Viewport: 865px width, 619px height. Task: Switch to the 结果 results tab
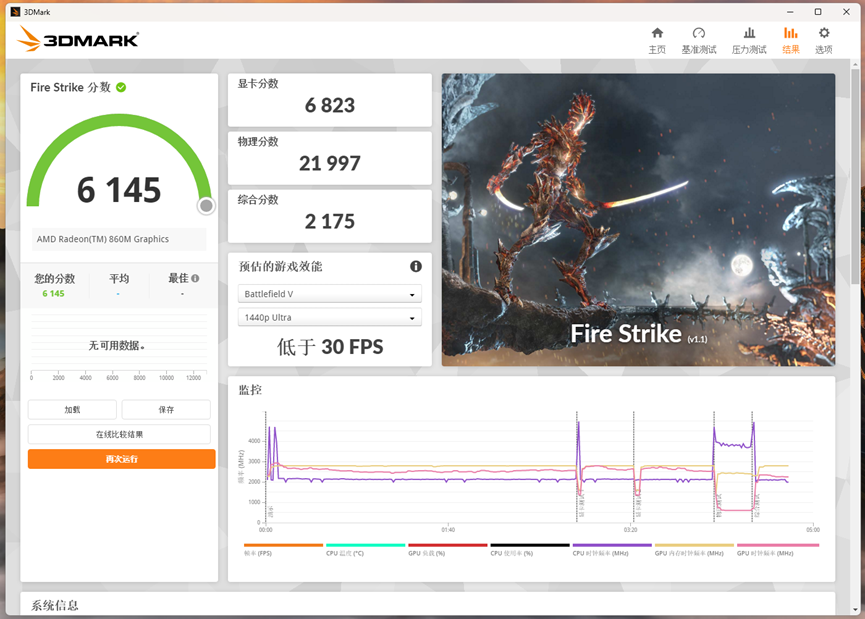point(790,40)
